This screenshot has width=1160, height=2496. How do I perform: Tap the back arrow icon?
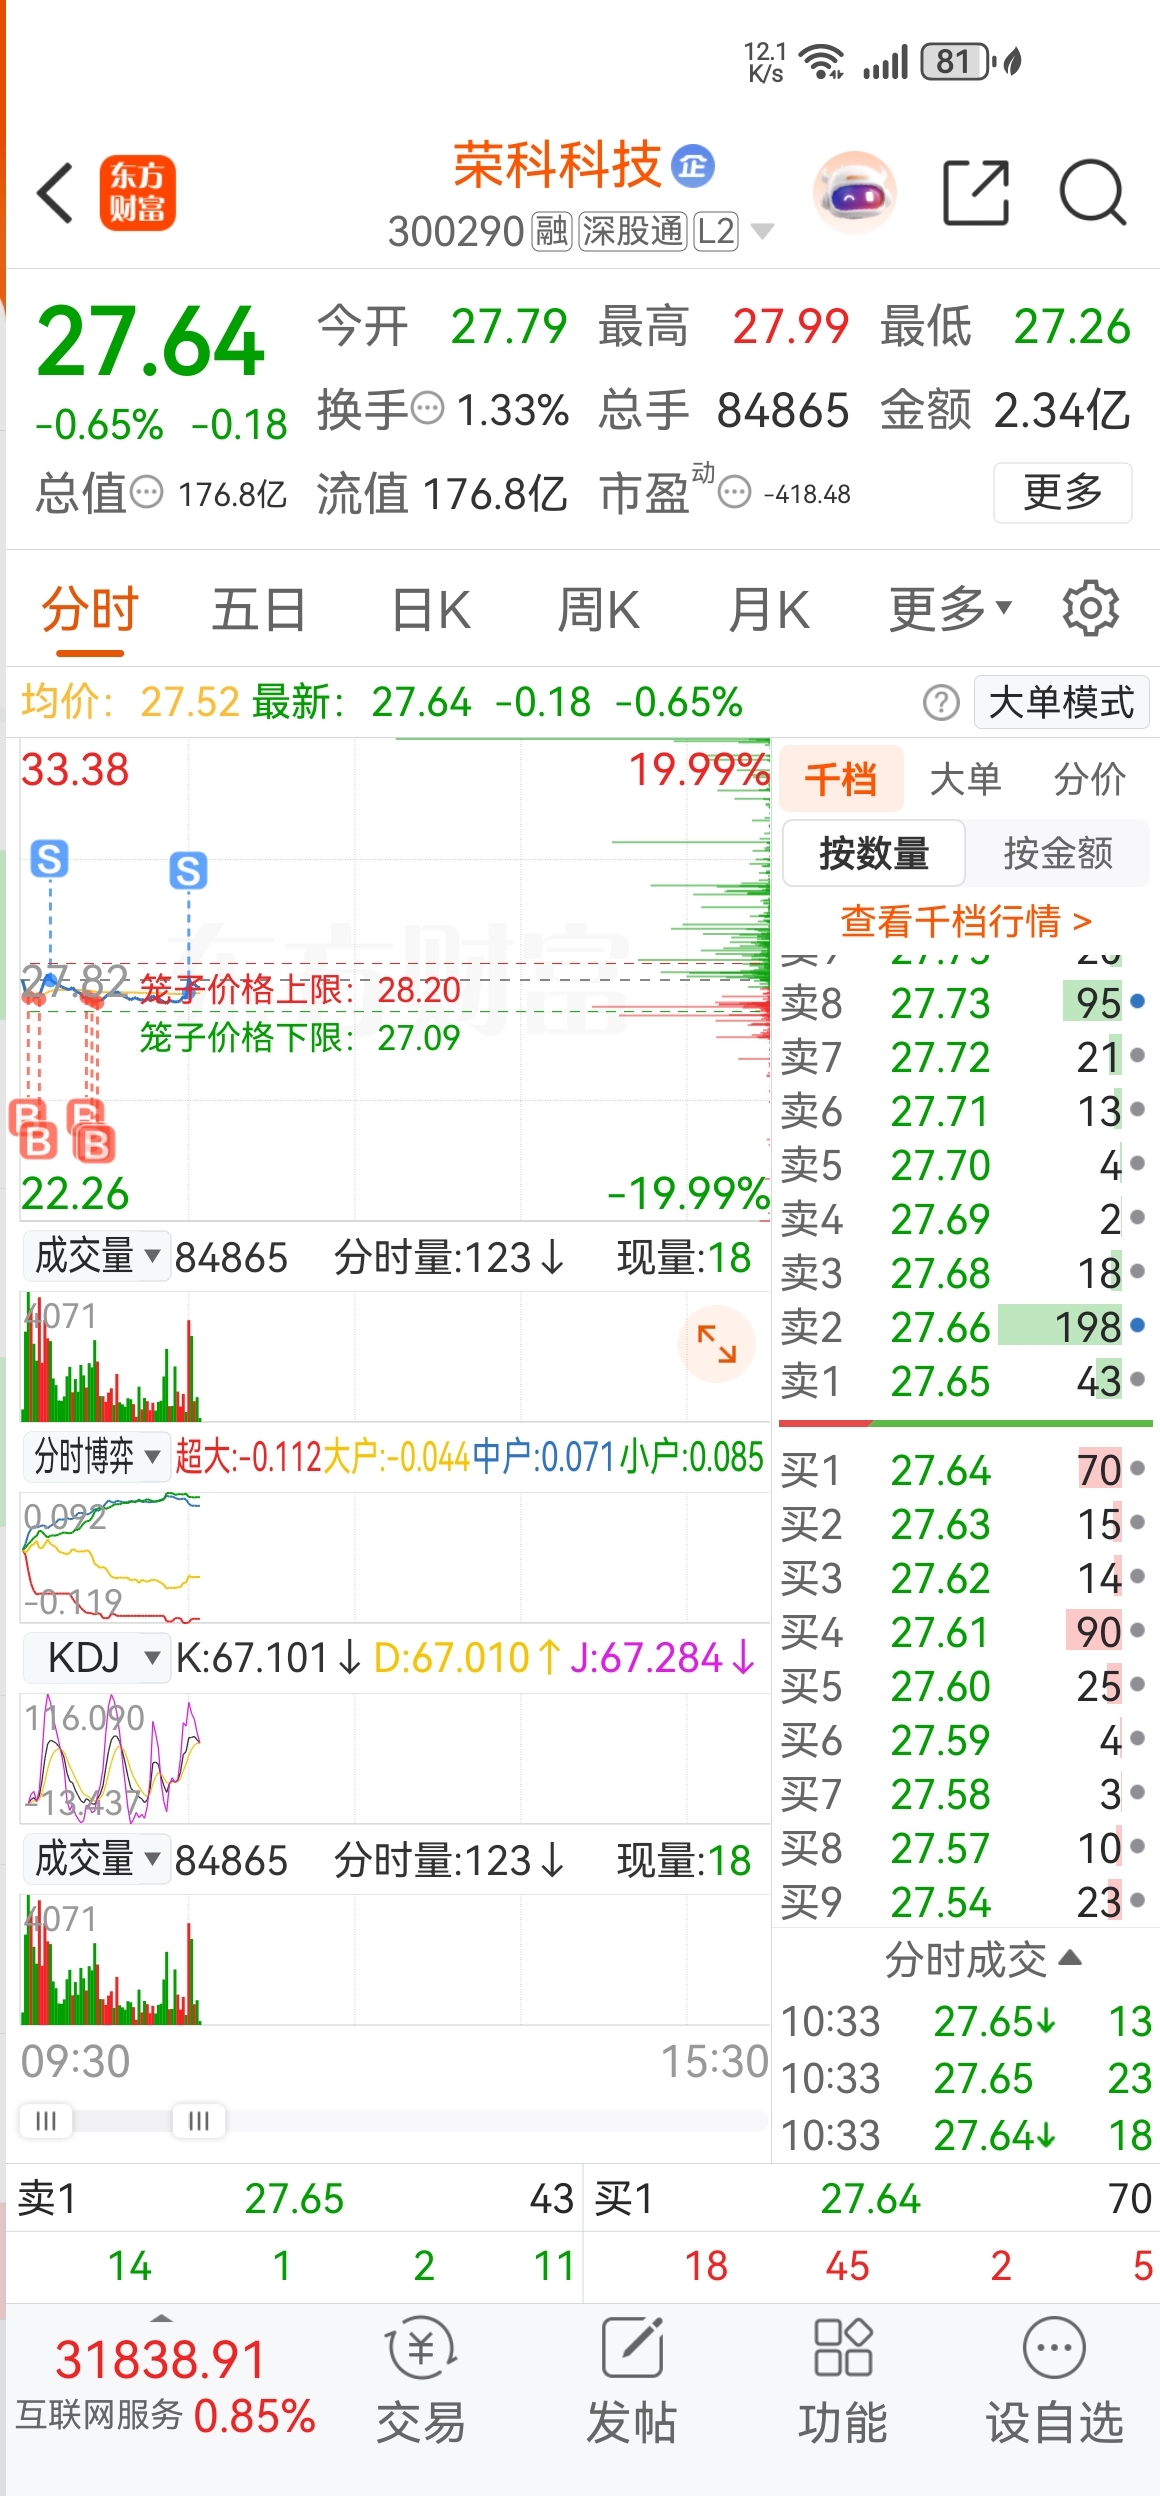tap(55, 193)
